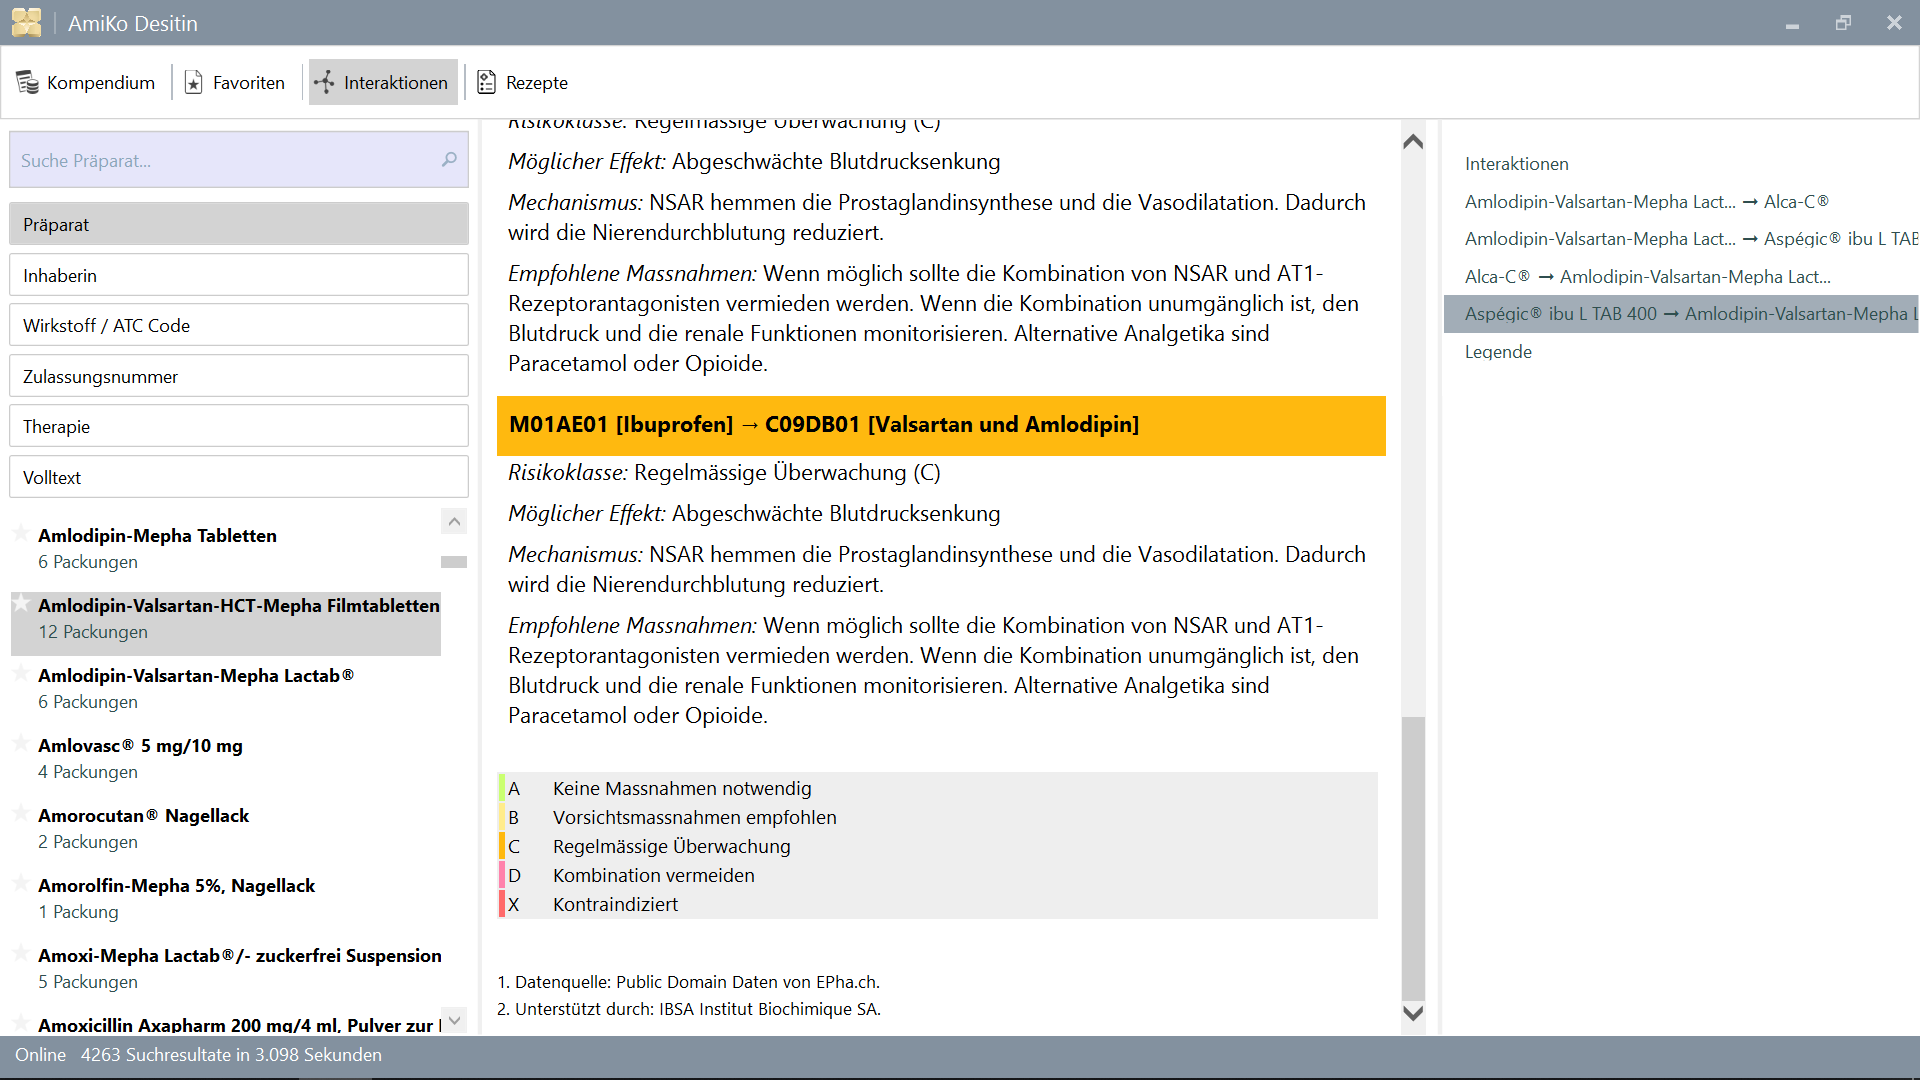Click the Kompendium book stack icon
This screenshot has width=1920, height=1080.
tap(27, 83)
